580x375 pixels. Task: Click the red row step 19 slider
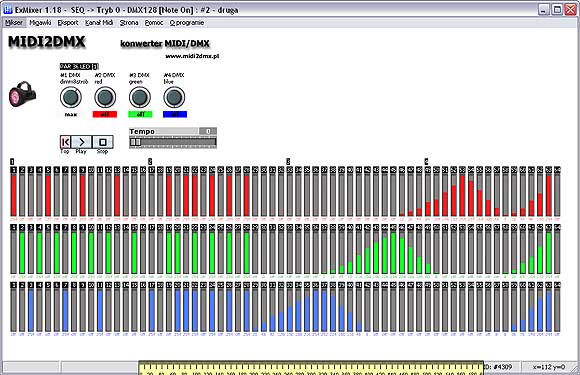click(169, 196)
